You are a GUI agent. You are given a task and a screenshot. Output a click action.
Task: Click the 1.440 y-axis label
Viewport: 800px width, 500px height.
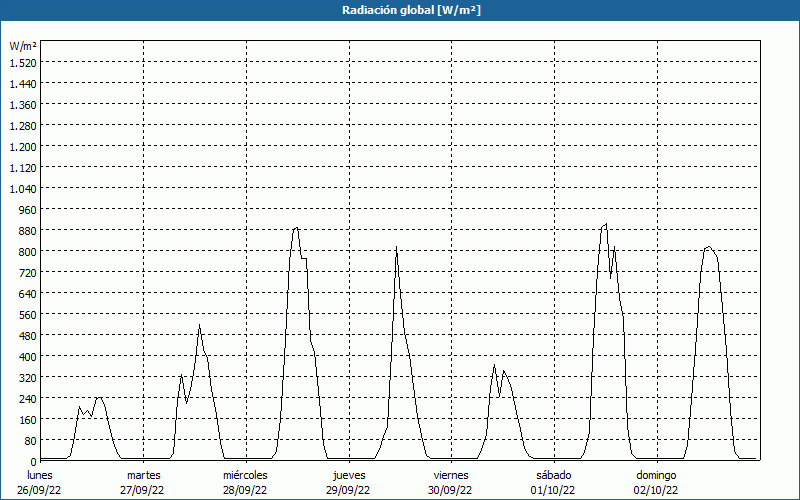tap(23, 84)
